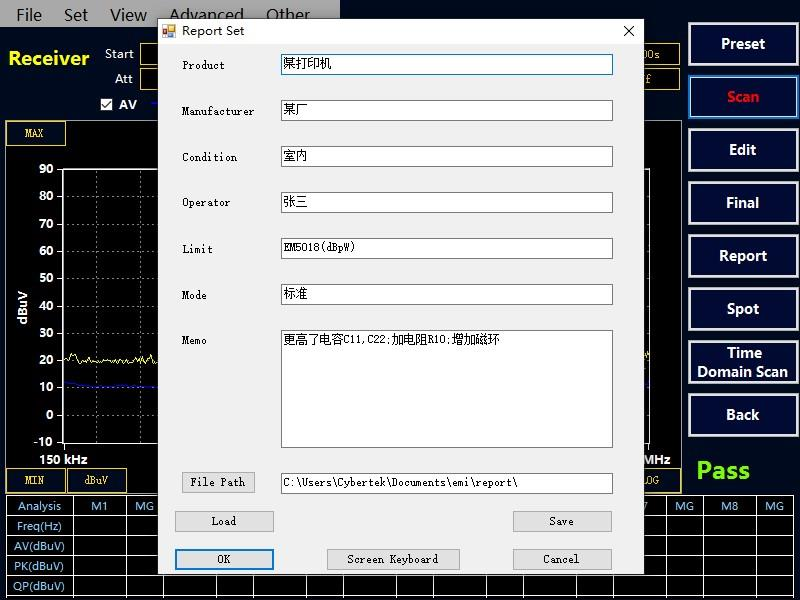The image size is (800, 600).
Task: Click Save in the report dialog
Action: [561, 521]
